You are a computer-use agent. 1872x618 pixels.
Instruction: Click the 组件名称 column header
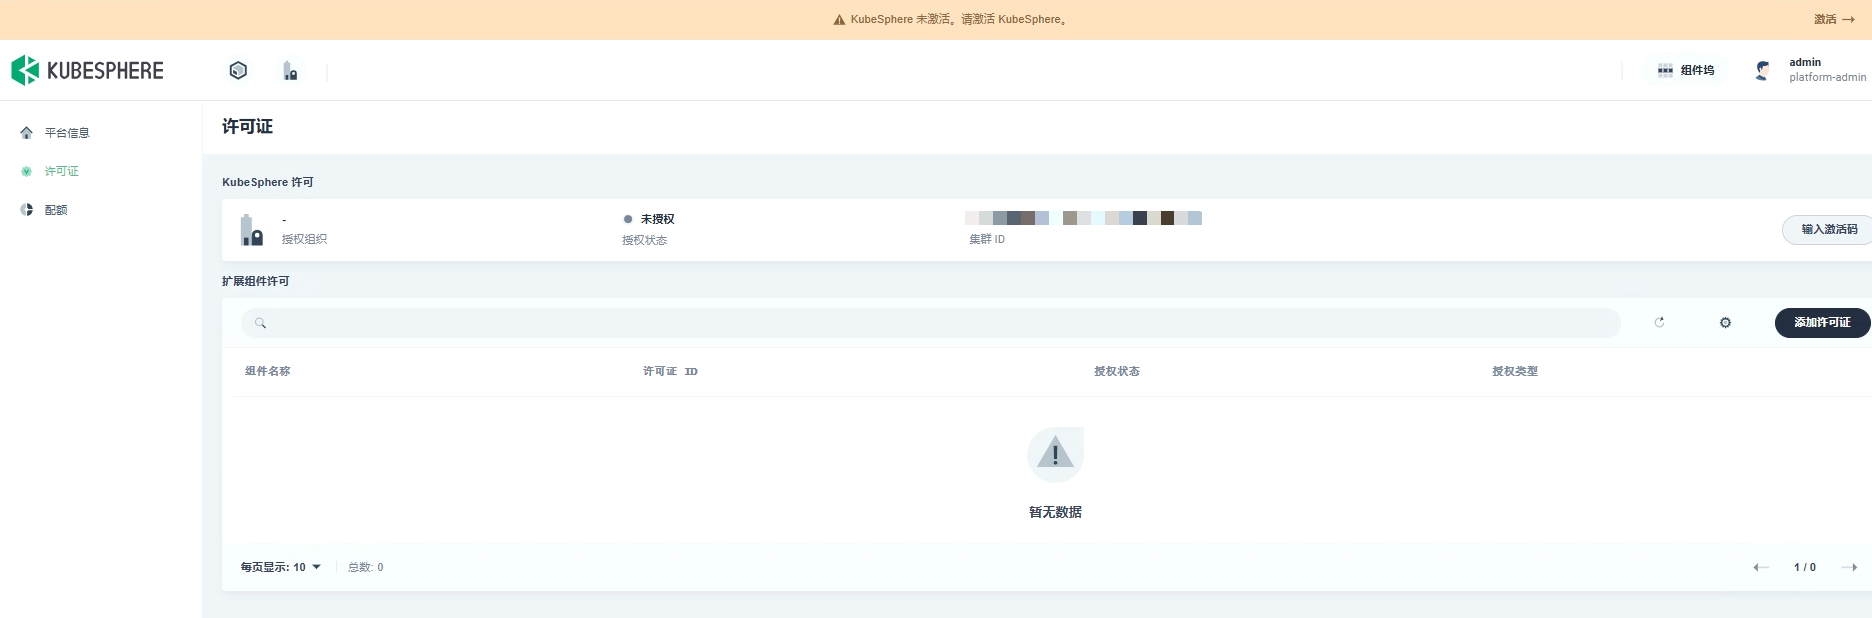click(x=268, y=371)
